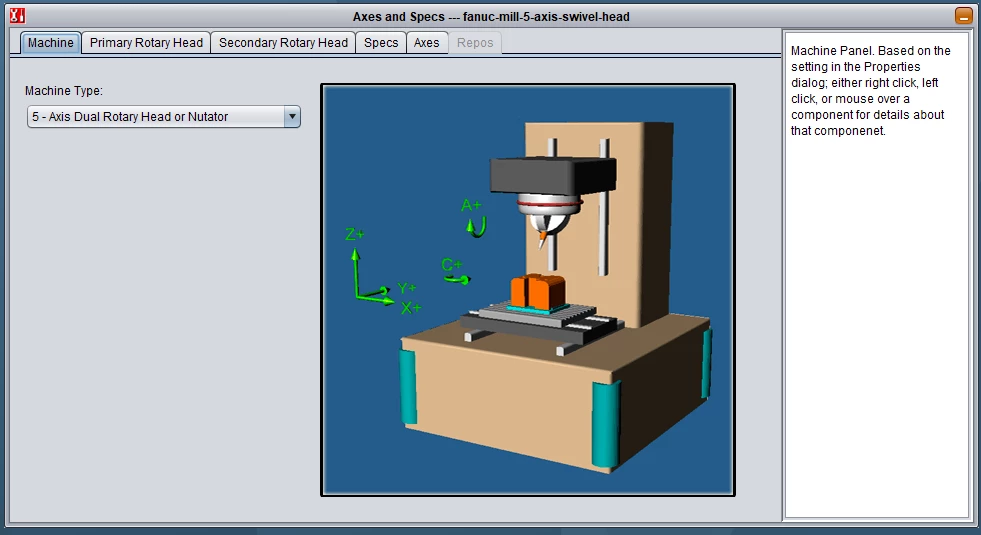The image size is (981, 535).
Task: Switch to the Machine tab
Action: pyautogui.click(x=50, y=43)
